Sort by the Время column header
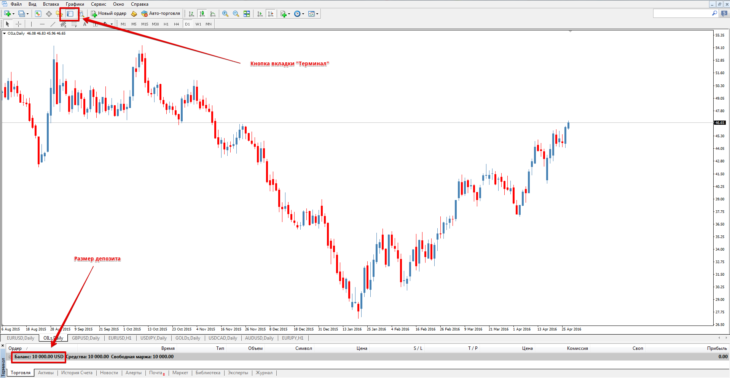 168,348
